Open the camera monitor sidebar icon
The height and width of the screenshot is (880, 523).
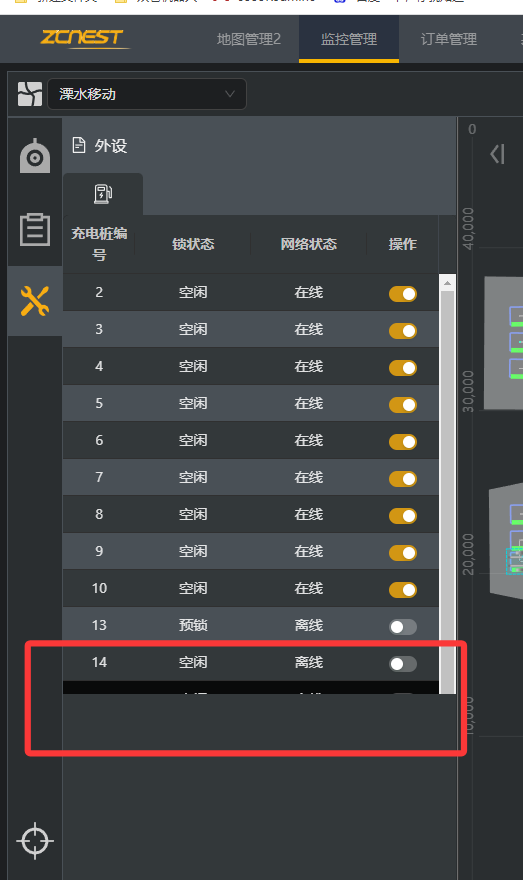click(x=35, y=155)
